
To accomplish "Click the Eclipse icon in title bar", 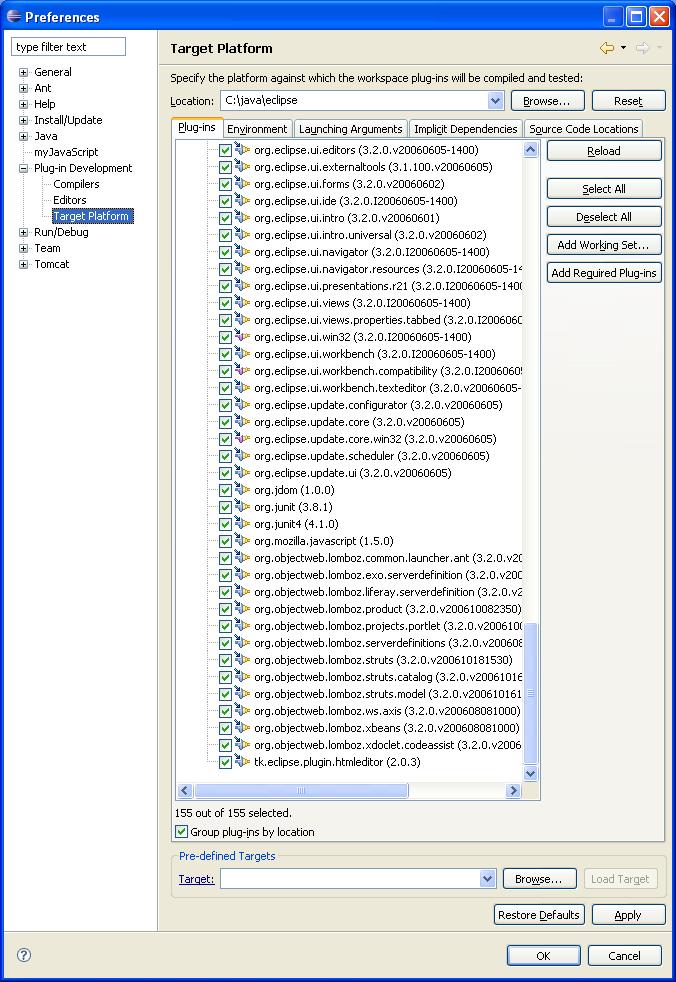I will pyautogui.click(x=14, y=16).
